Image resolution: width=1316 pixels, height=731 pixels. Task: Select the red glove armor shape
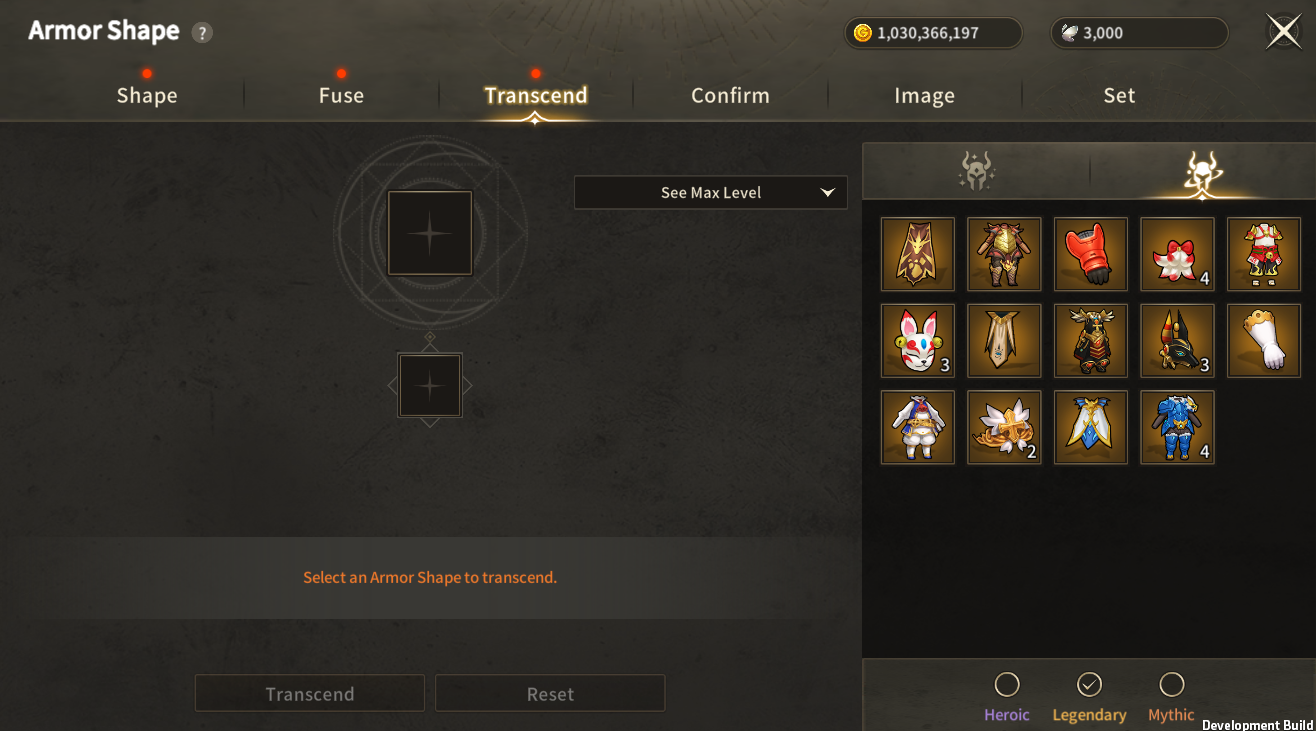click(x=1091, y=254)
